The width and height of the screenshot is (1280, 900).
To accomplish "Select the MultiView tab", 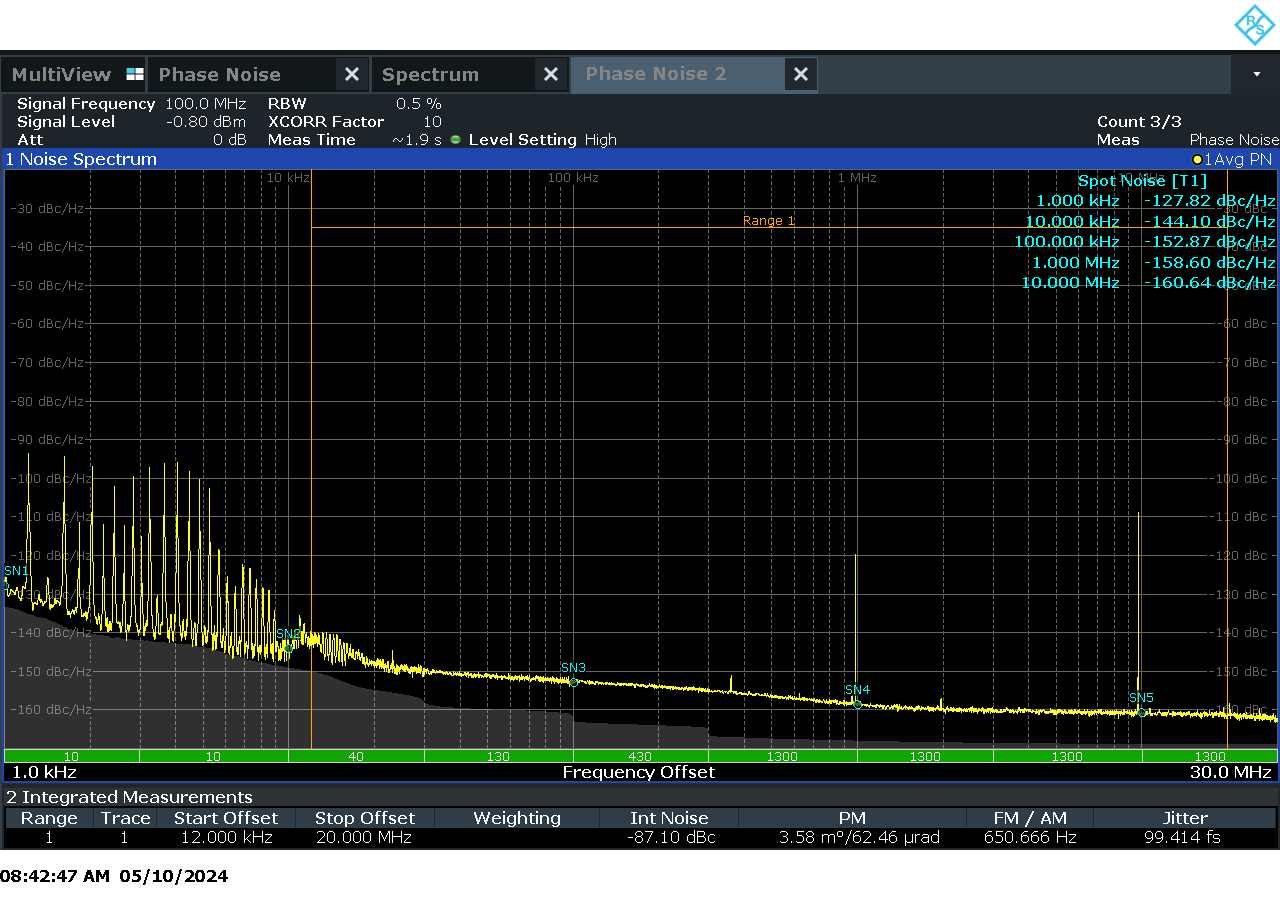I will coord(63,74).
